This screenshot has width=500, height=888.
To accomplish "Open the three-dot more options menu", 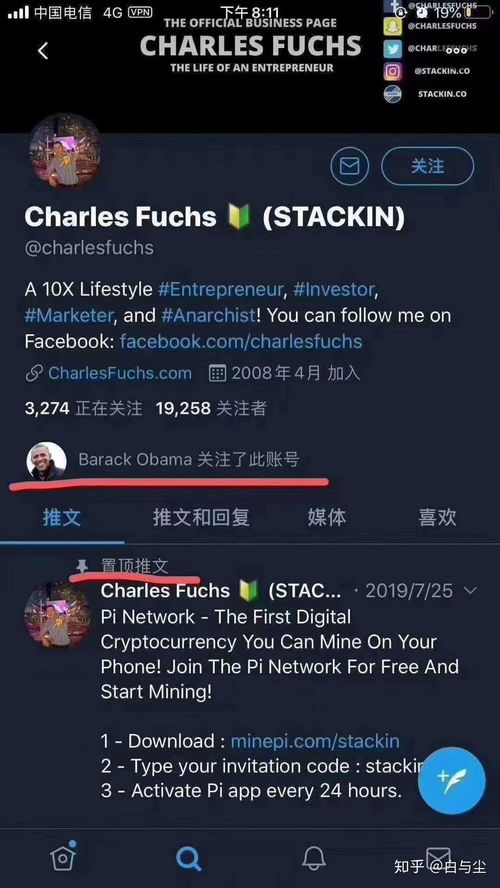I will (456, 50).
